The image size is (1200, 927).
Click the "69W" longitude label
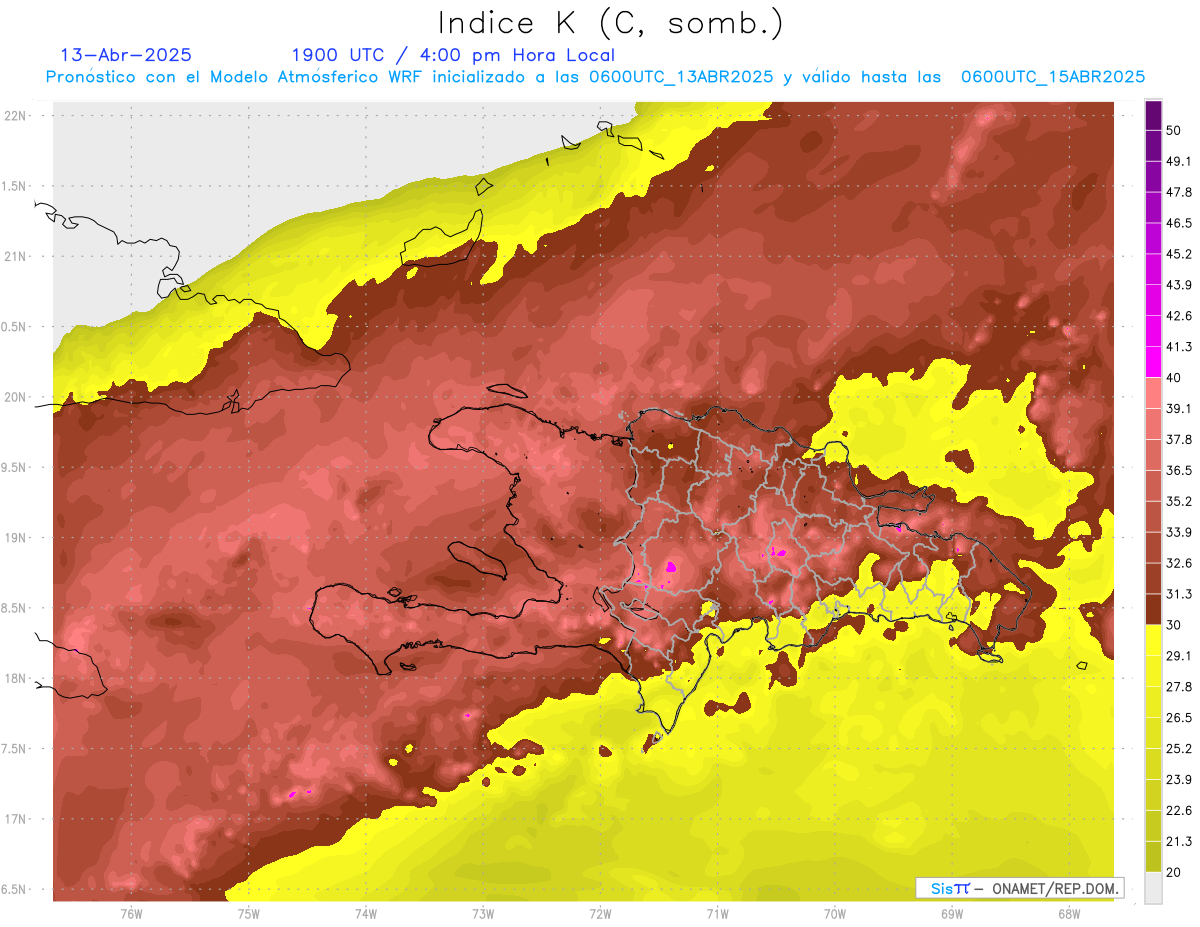951,913
